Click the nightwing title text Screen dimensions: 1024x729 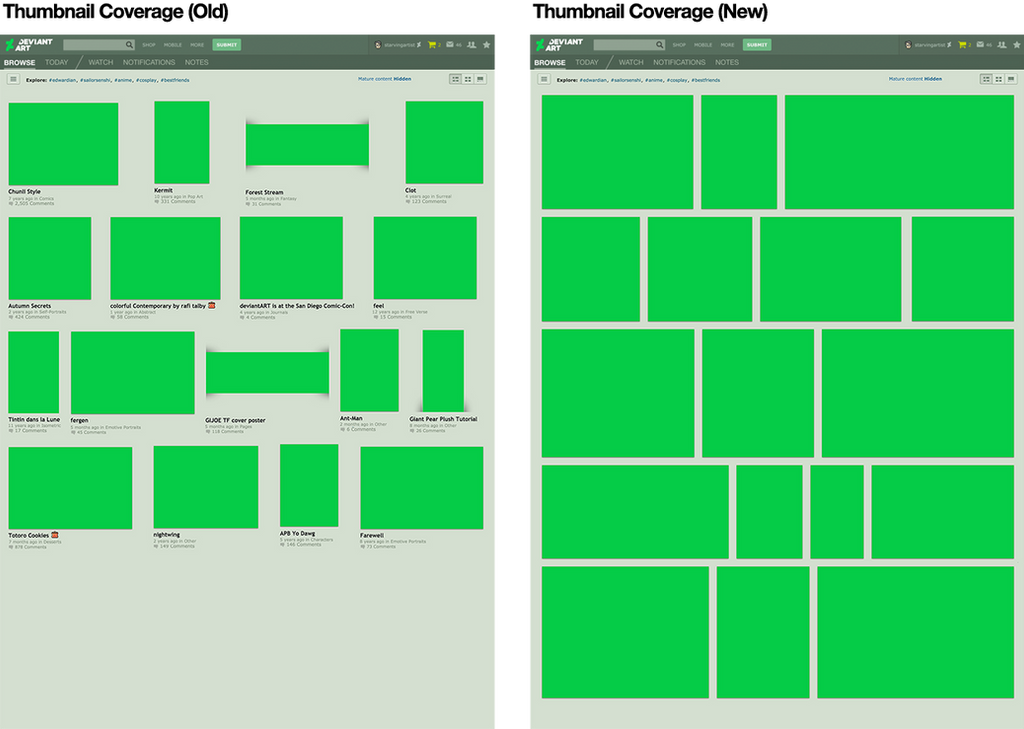pyautogui.click(x=167, y=534)
